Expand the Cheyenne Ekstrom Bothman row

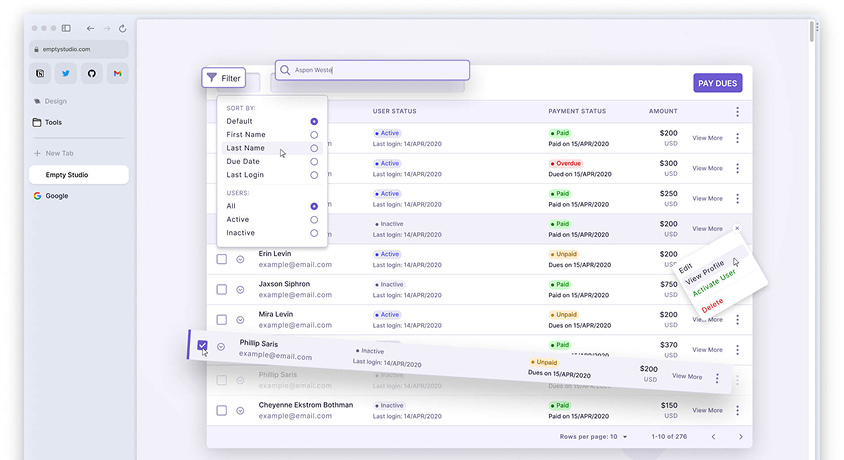(240, 410)
